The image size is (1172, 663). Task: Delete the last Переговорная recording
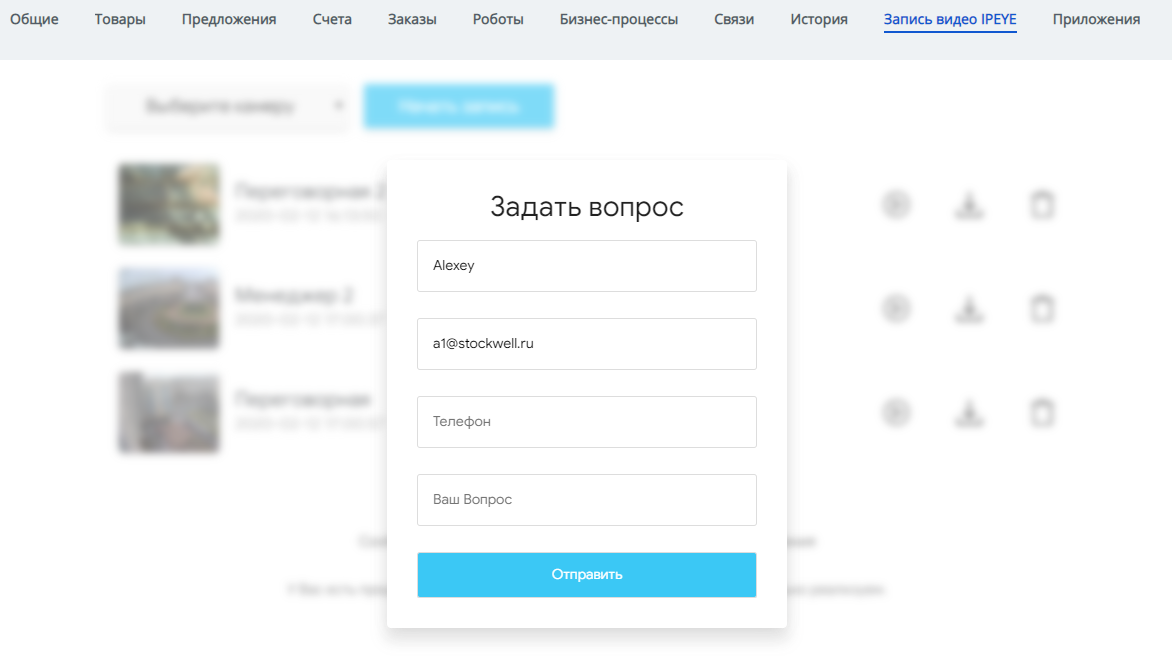1042,412
